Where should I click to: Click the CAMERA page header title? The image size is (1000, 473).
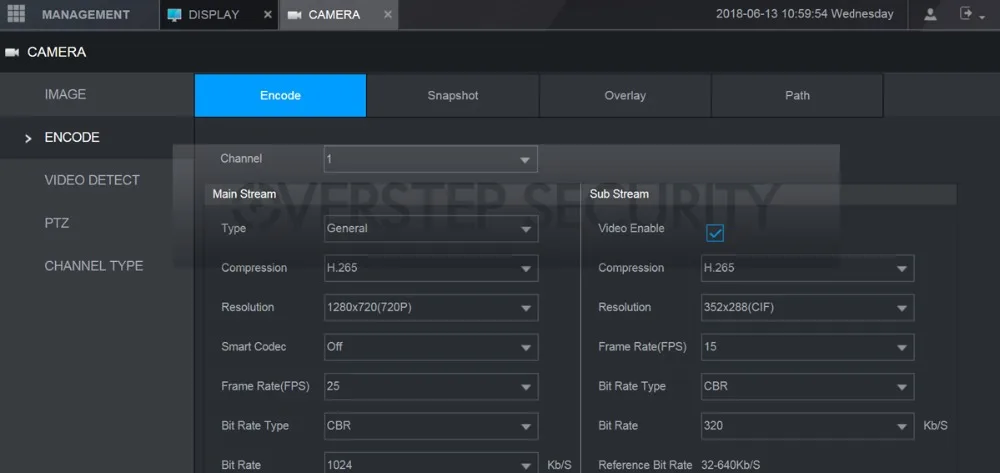pyautogui.click(x=56, y=52)
